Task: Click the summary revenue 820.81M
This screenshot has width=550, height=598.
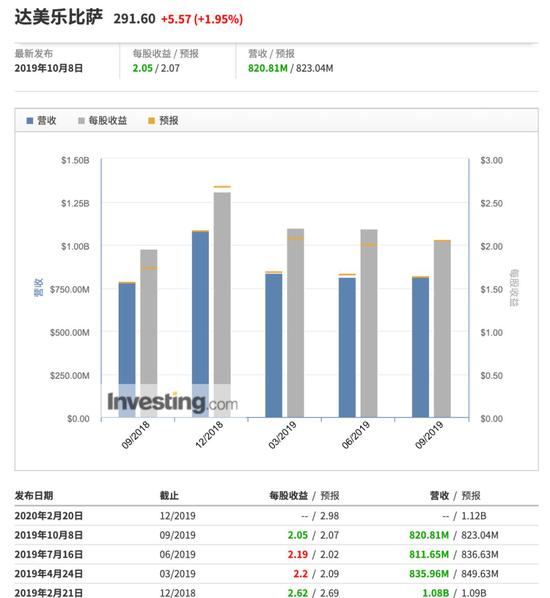Action: (x=268, y=68)
